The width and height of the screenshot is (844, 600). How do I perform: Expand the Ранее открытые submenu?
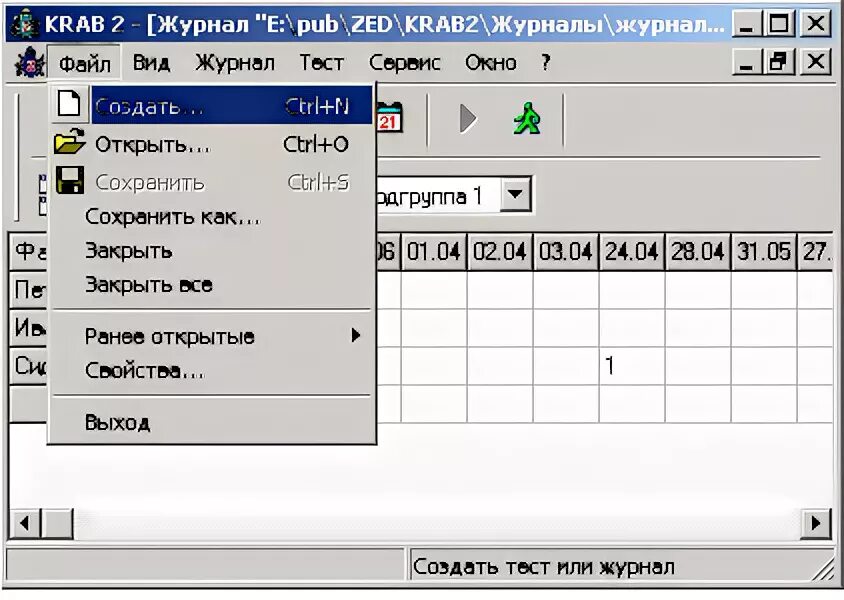212,336
